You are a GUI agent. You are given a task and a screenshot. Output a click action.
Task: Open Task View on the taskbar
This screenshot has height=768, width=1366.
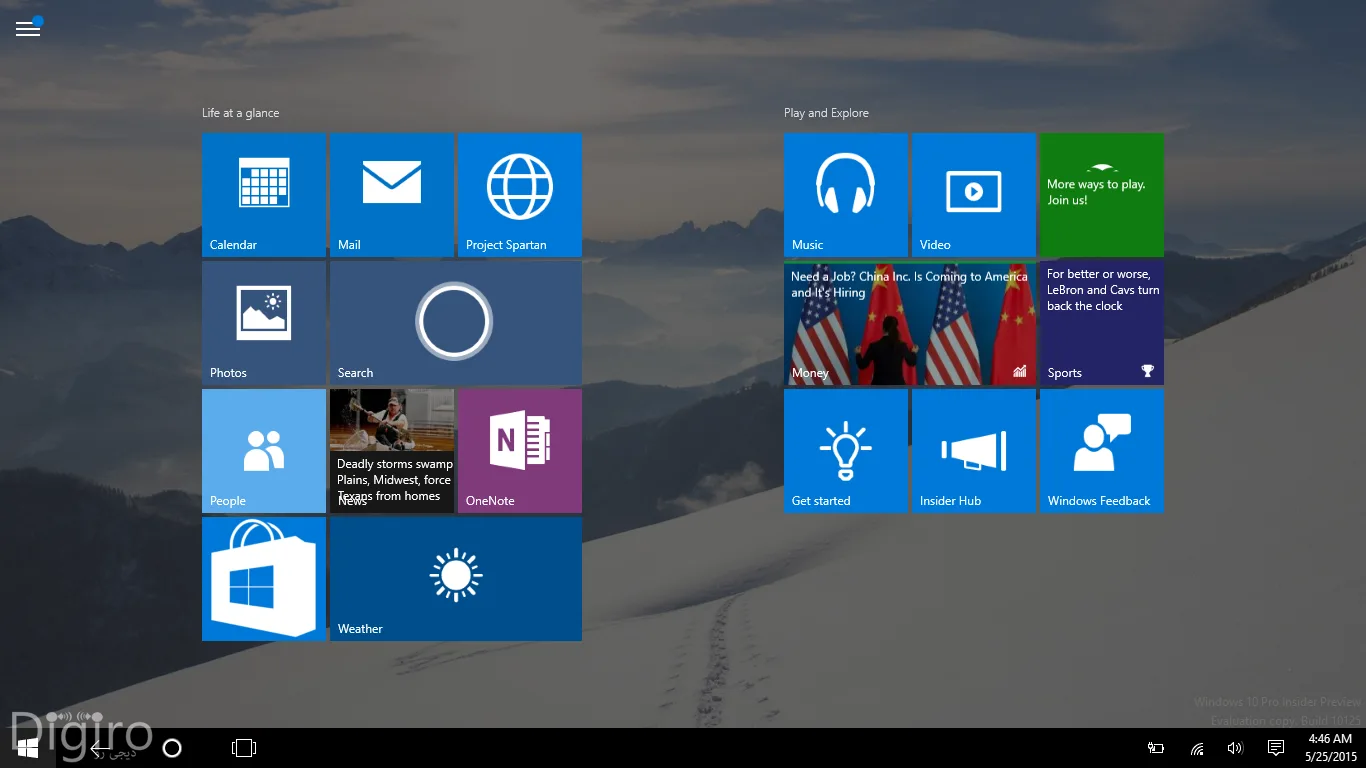click(x=244, y=748)
